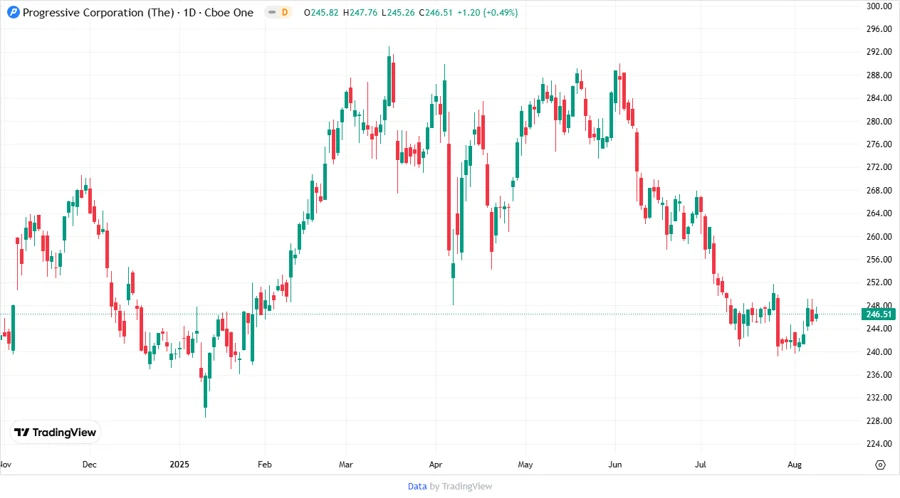Click the 264.00 price axis label

[x=879, y=213]
